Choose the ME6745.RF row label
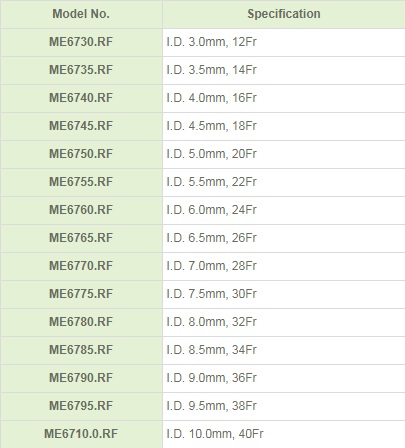The height and width of the screenshot is (448, 405). pos(81,126)
